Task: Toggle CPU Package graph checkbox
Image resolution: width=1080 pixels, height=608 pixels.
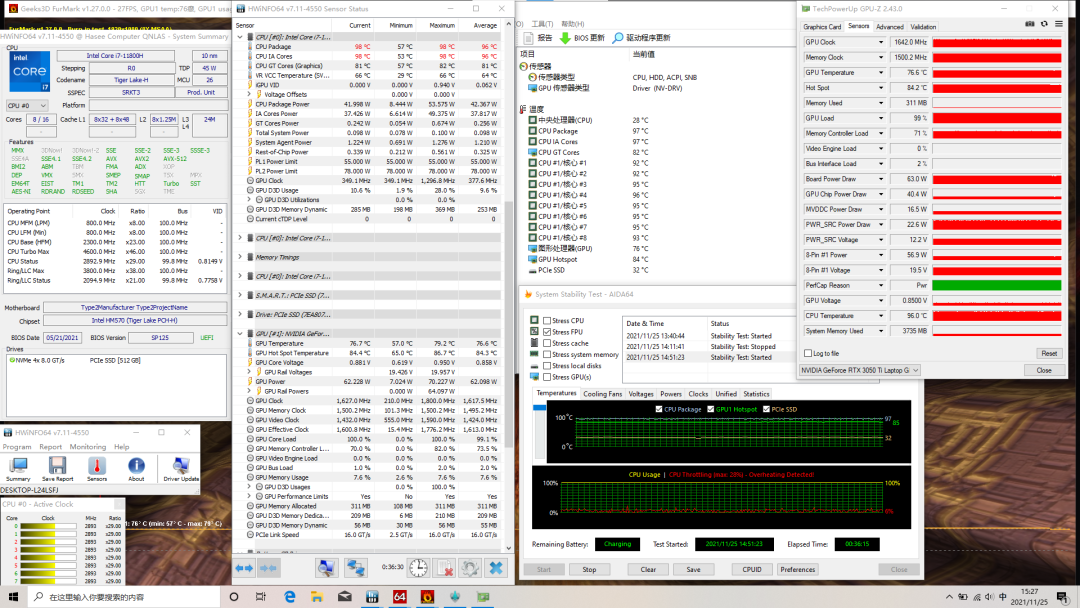Action: point(659,409)
